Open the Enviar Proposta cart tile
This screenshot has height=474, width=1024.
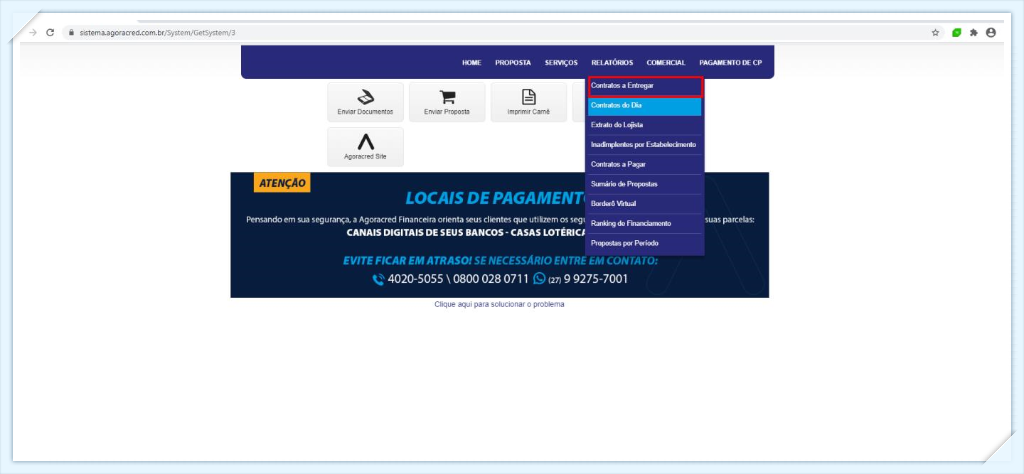pyautogui.click(x=447, y=102)
